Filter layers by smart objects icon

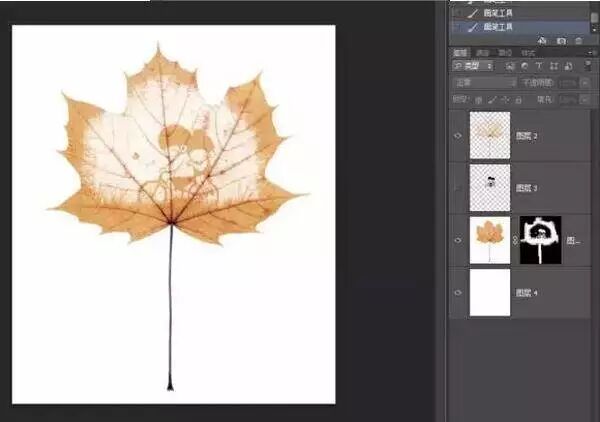click(x=569, y=66)
